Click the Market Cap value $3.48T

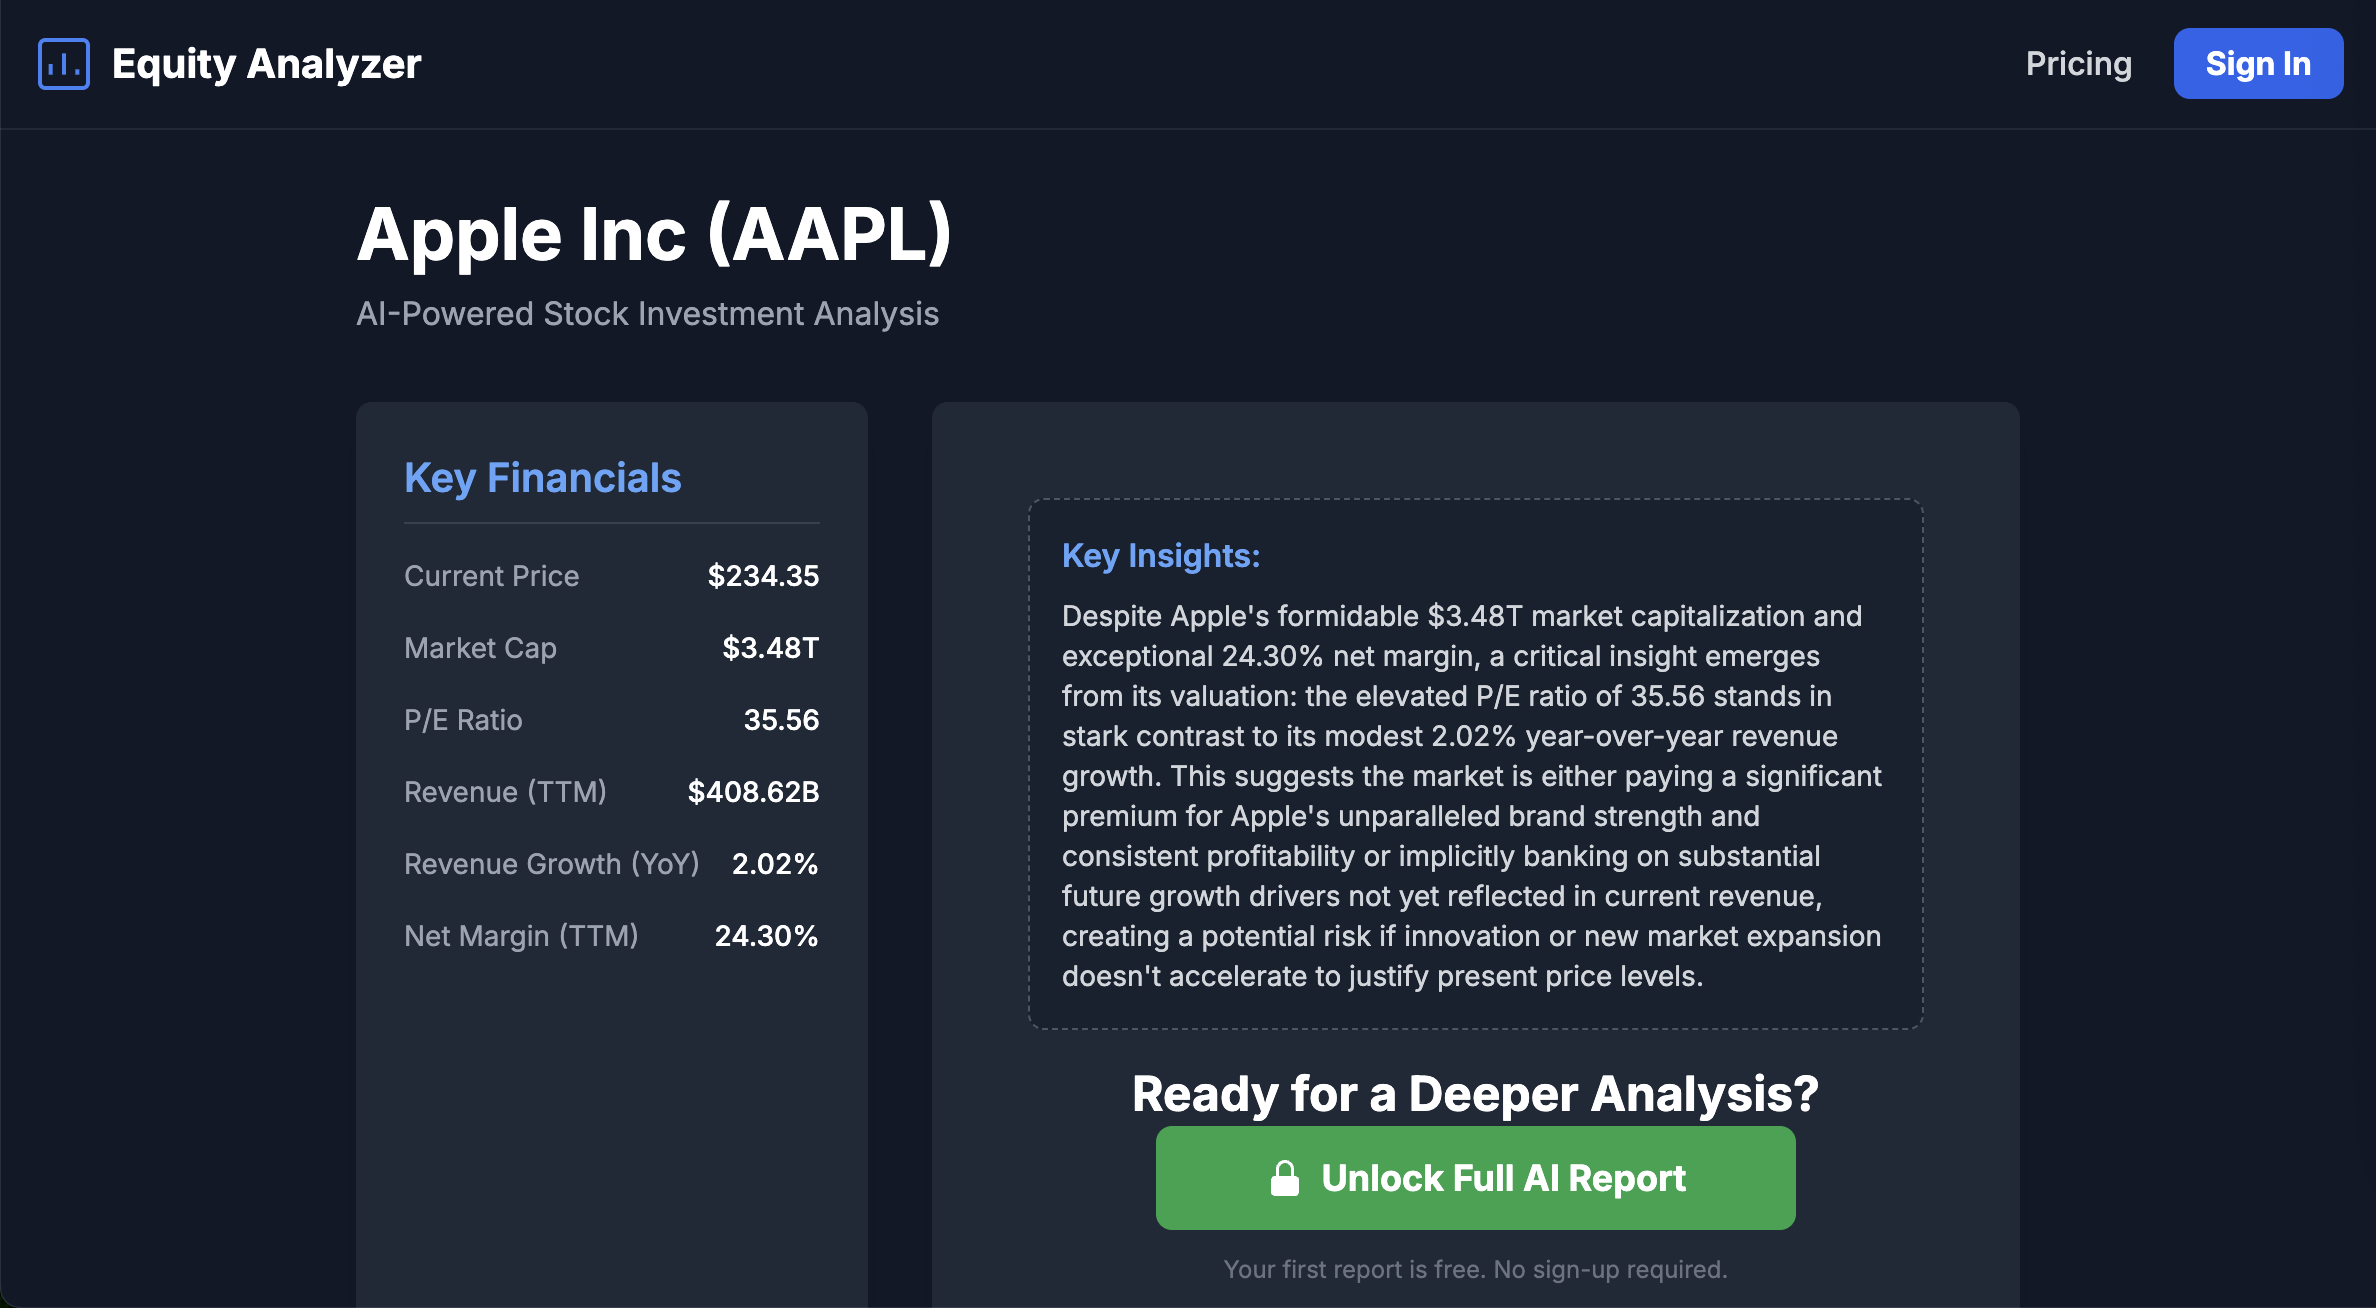click(x=770, y=647)
